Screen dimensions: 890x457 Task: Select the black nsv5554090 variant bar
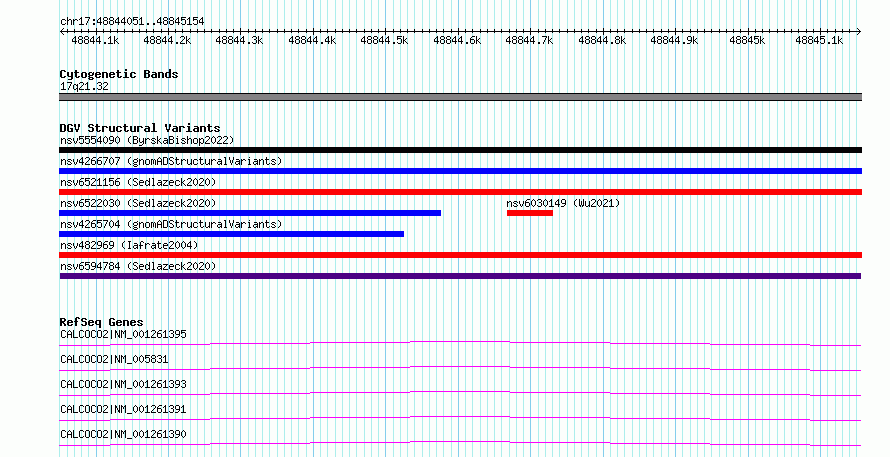[x=460, y=150]
